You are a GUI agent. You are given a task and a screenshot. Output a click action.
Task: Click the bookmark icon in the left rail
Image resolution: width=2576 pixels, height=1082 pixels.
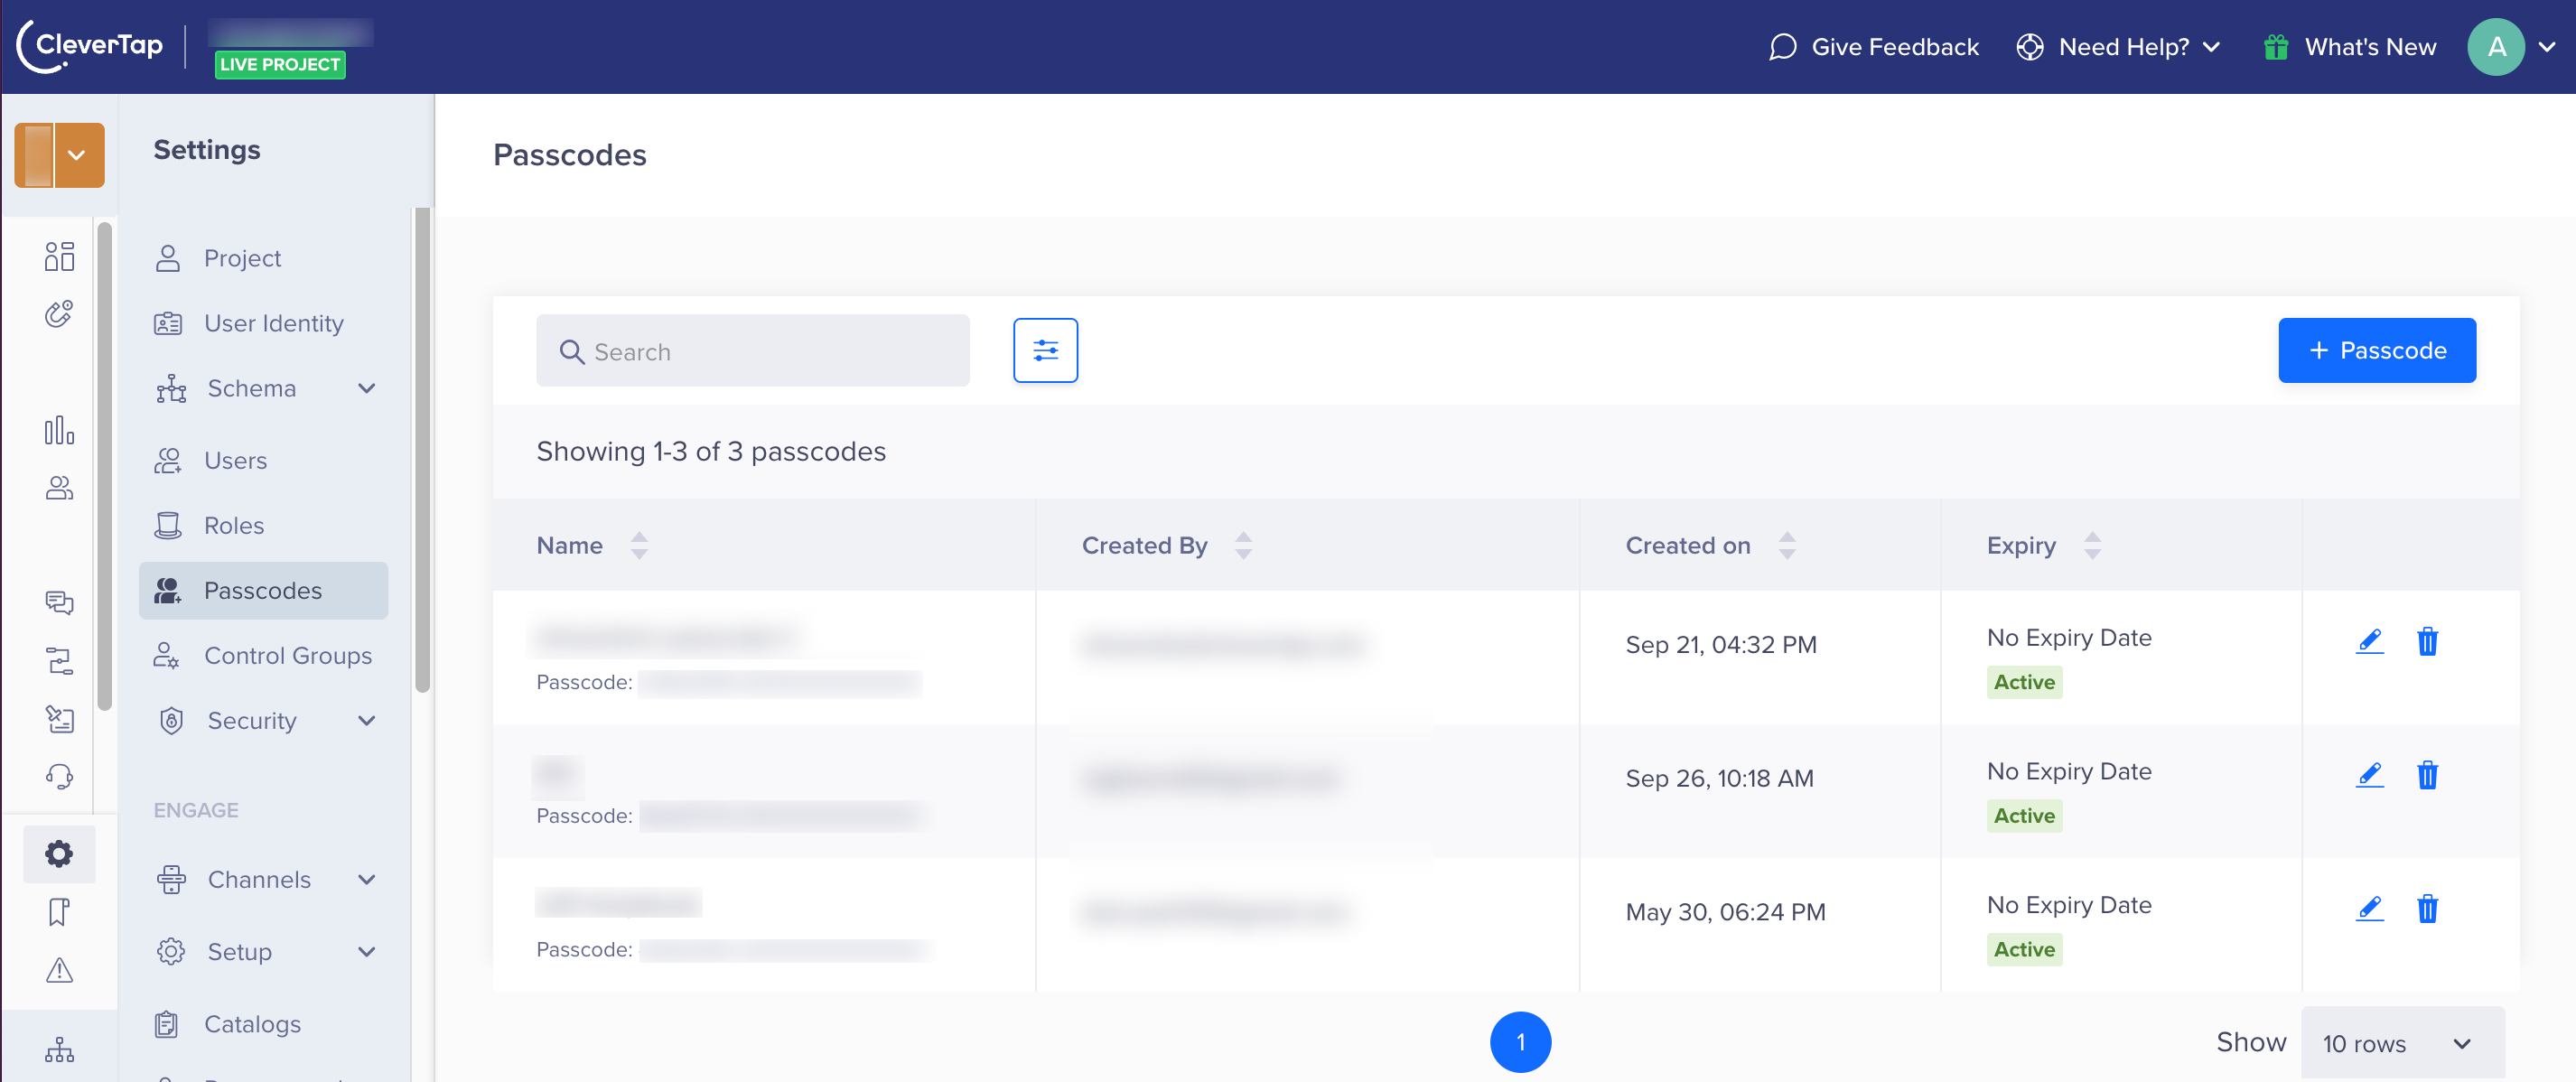pyautogui.click(x=59, y=911)
